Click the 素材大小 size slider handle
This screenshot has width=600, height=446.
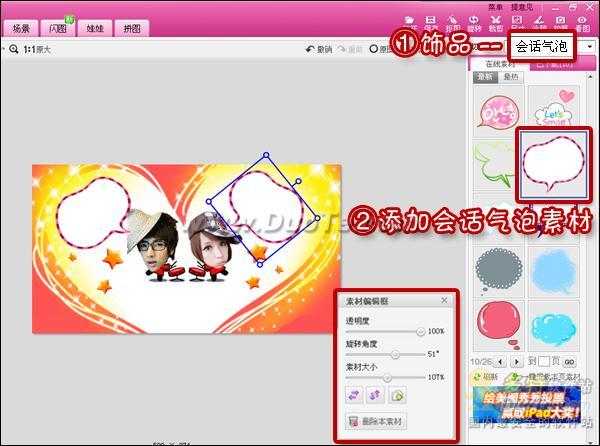click(387, 378)
